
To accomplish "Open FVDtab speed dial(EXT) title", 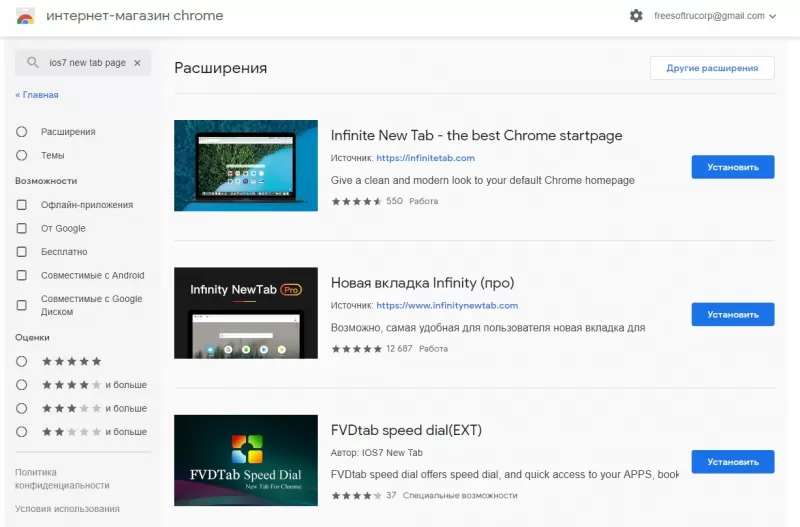I will [x=406, y=430].
